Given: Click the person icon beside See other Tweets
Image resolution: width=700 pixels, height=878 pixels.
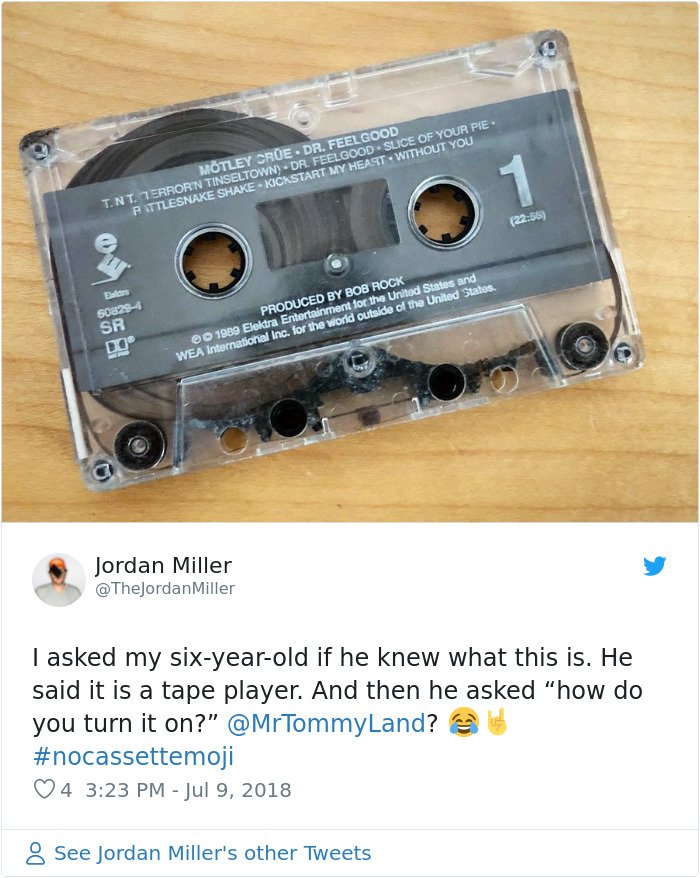Looking at the screenshot, I should coord(36,853).
